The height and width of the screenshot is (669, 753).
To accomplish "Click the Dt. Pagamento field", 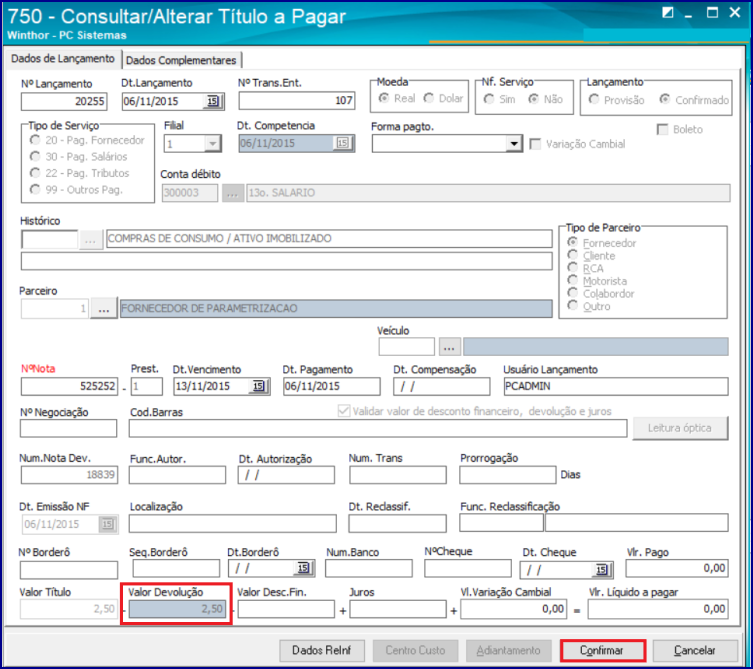I will coord(332,386).
